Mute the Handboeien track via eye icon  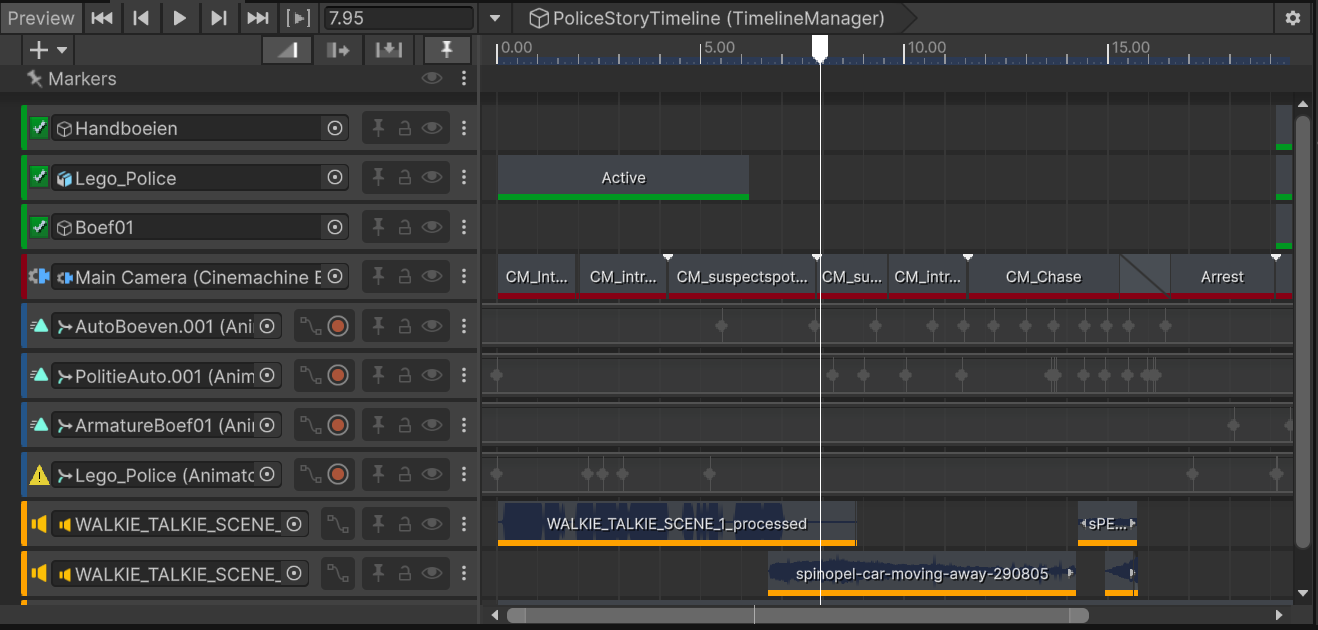tap(432, 128)
